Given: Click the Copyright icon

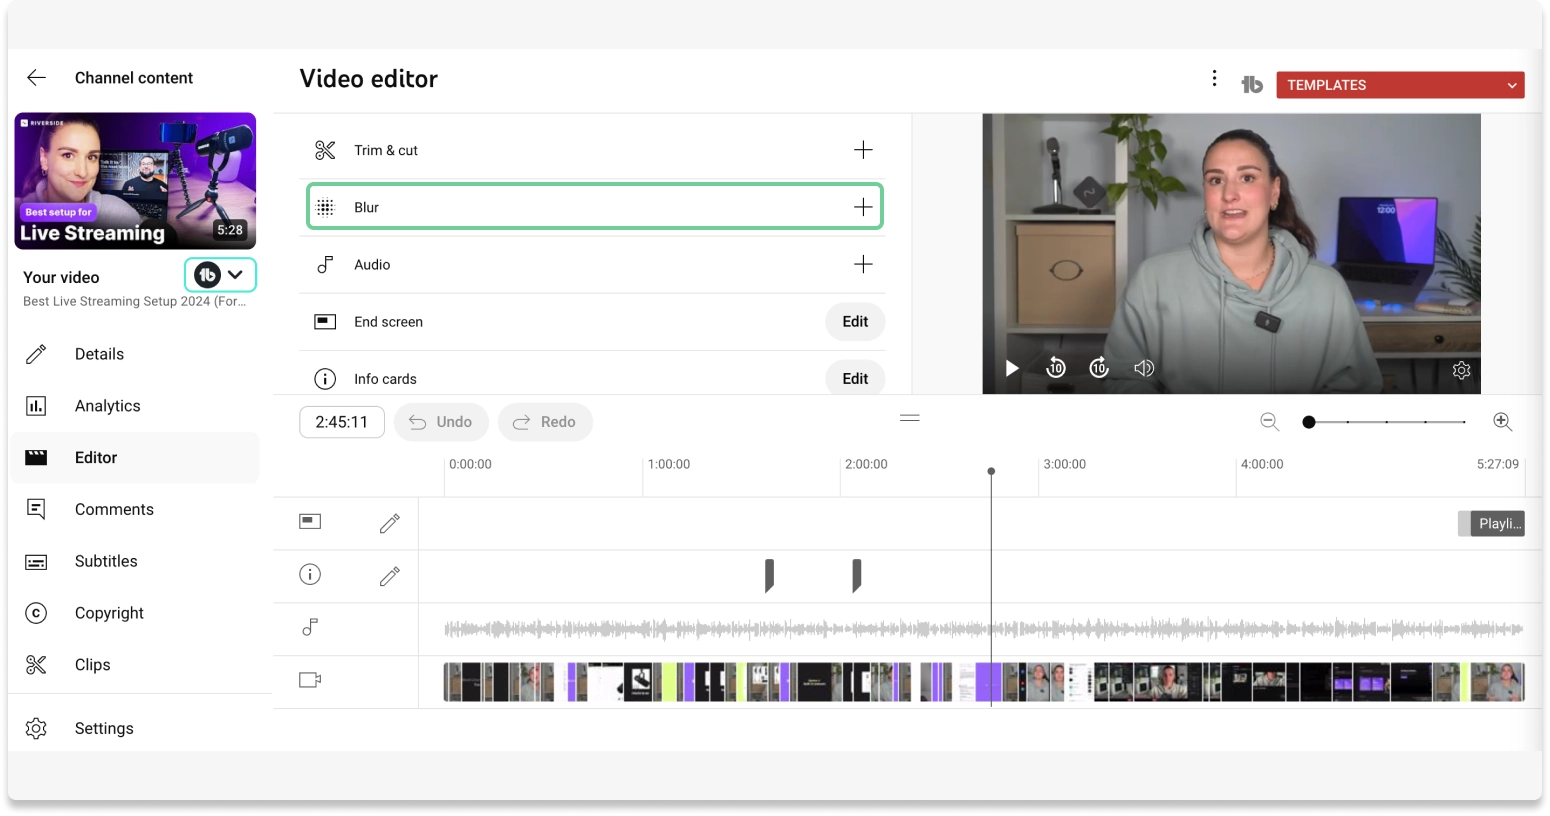Looking at the screenshot, I should (36, 613).
